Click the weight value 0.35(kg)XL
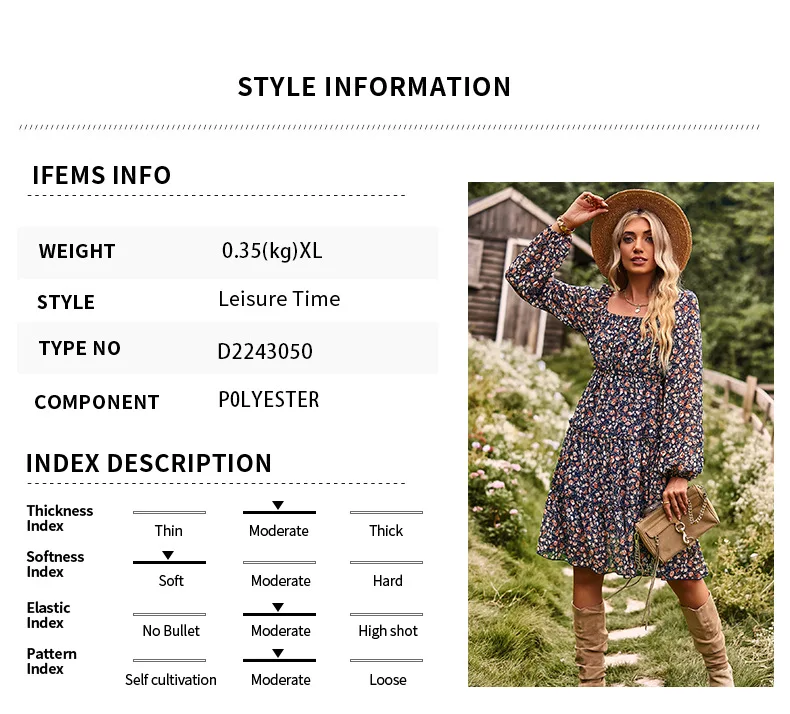Screen dimensions: 790x714 (272, 251)
